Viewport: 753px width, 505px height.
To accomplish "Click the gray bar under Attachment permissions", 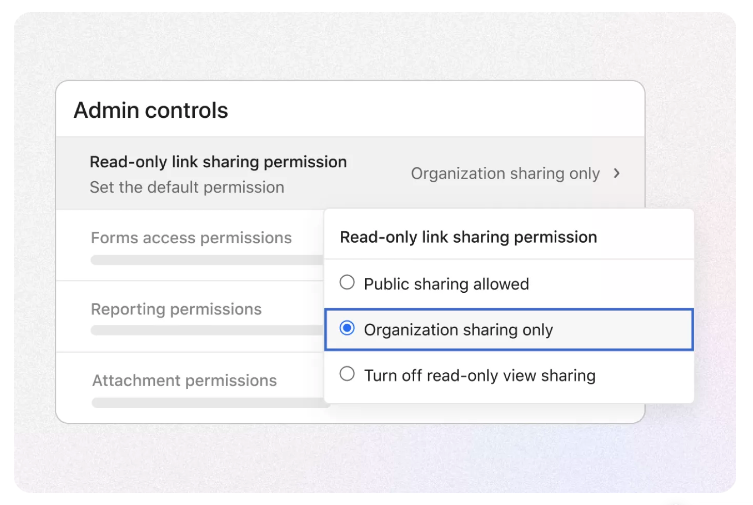I will point(205,403).
